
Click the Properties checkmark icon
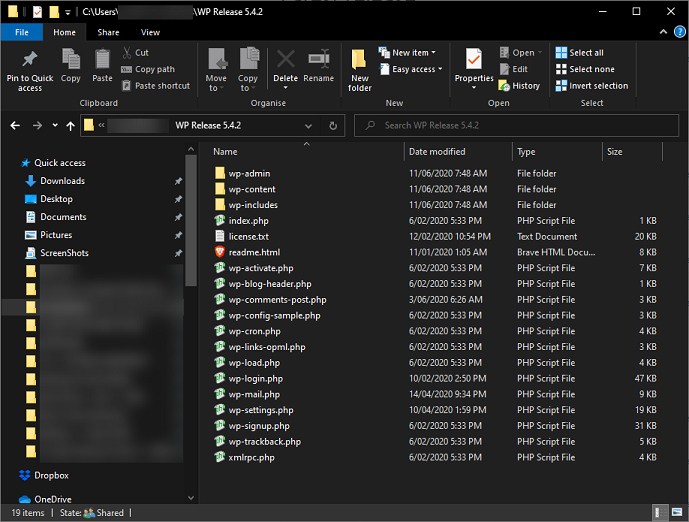(x=474, y=59)
